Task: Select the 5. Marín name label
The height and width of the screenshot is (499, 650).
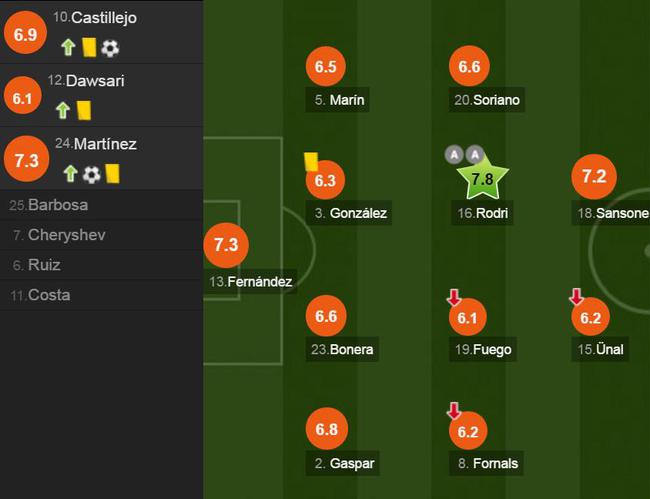Action: (337, 100)
